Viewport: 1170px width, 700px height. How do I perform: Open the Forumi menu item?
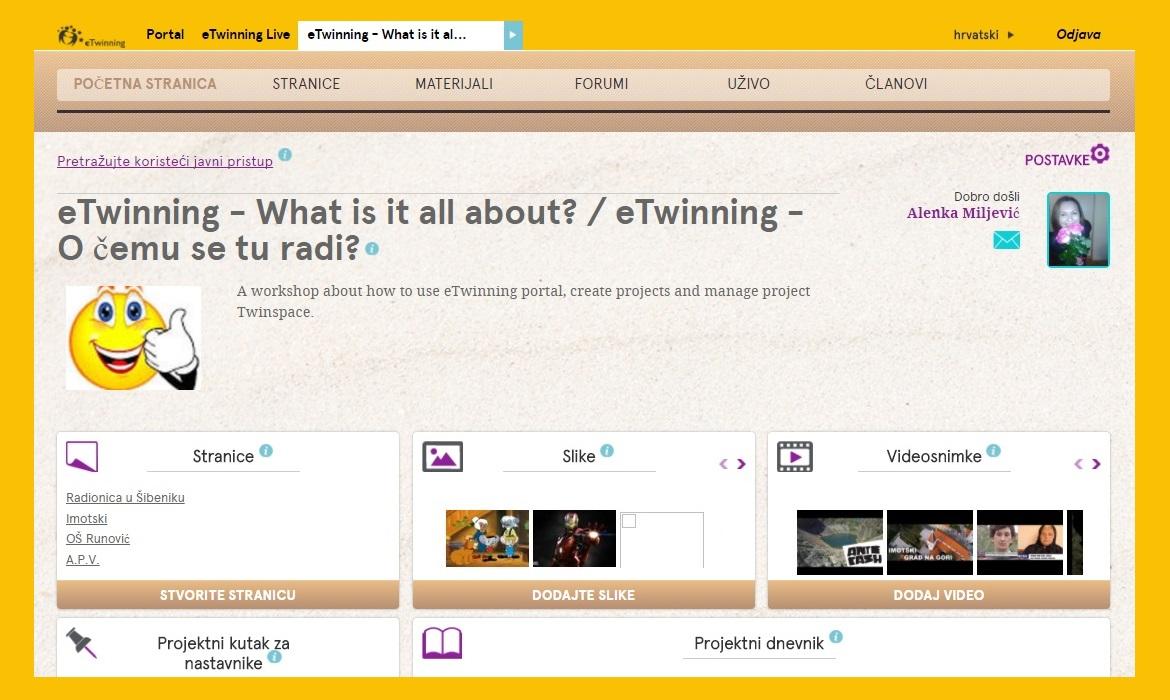(x=601, y=84)
